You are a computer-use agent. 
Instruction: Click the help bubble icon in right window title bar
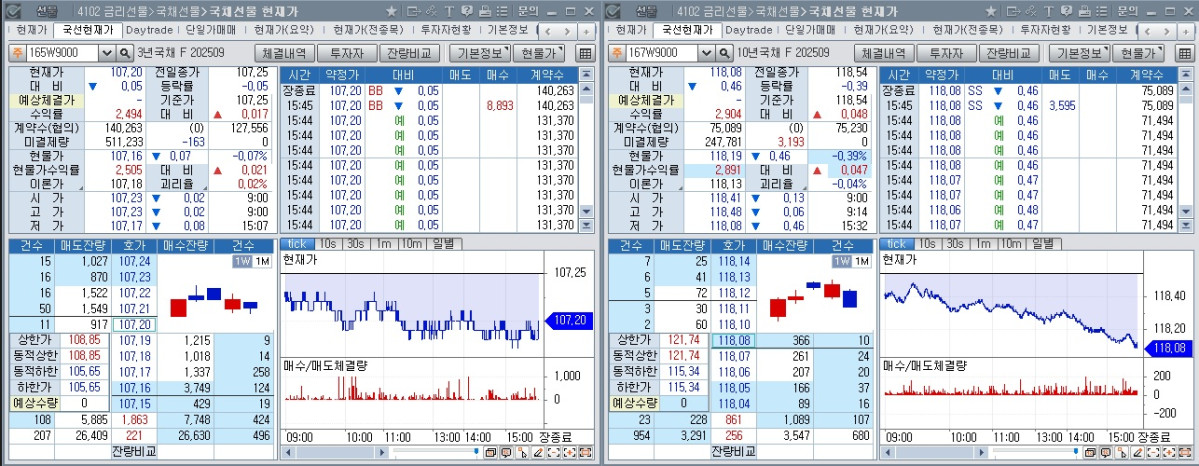pyautogui.click(x=1066, y=11)
